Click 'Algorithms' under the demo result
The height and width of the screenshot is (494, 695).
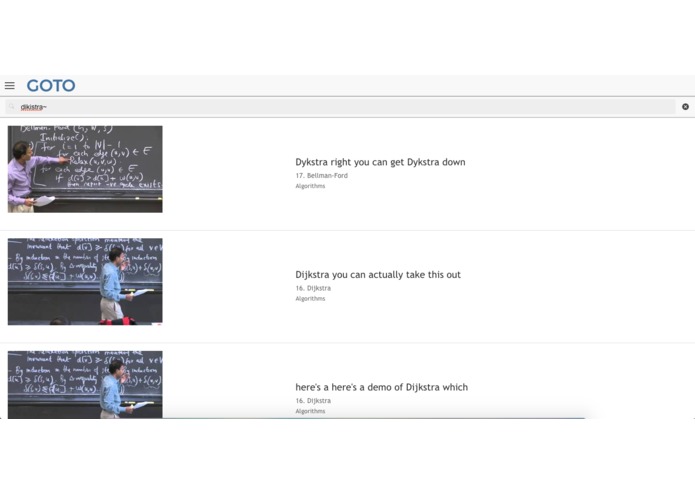tap(310, 411)
